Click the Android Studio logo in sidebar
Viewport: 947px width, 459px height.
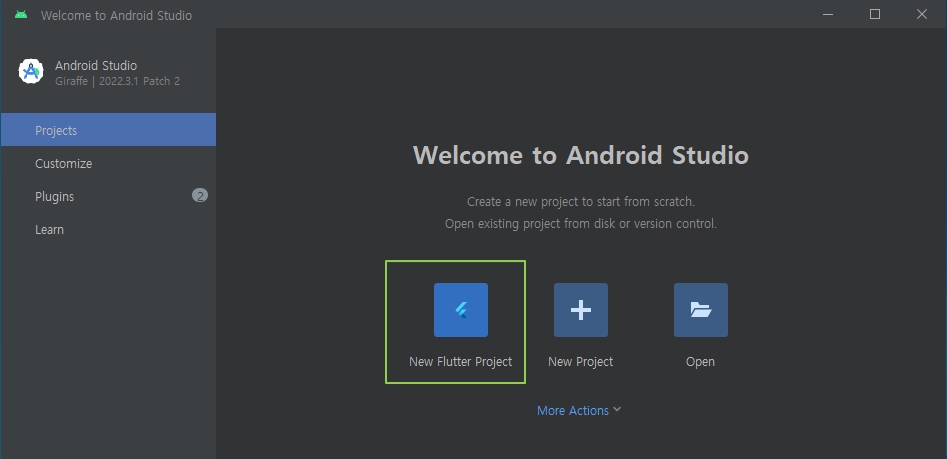31,72
